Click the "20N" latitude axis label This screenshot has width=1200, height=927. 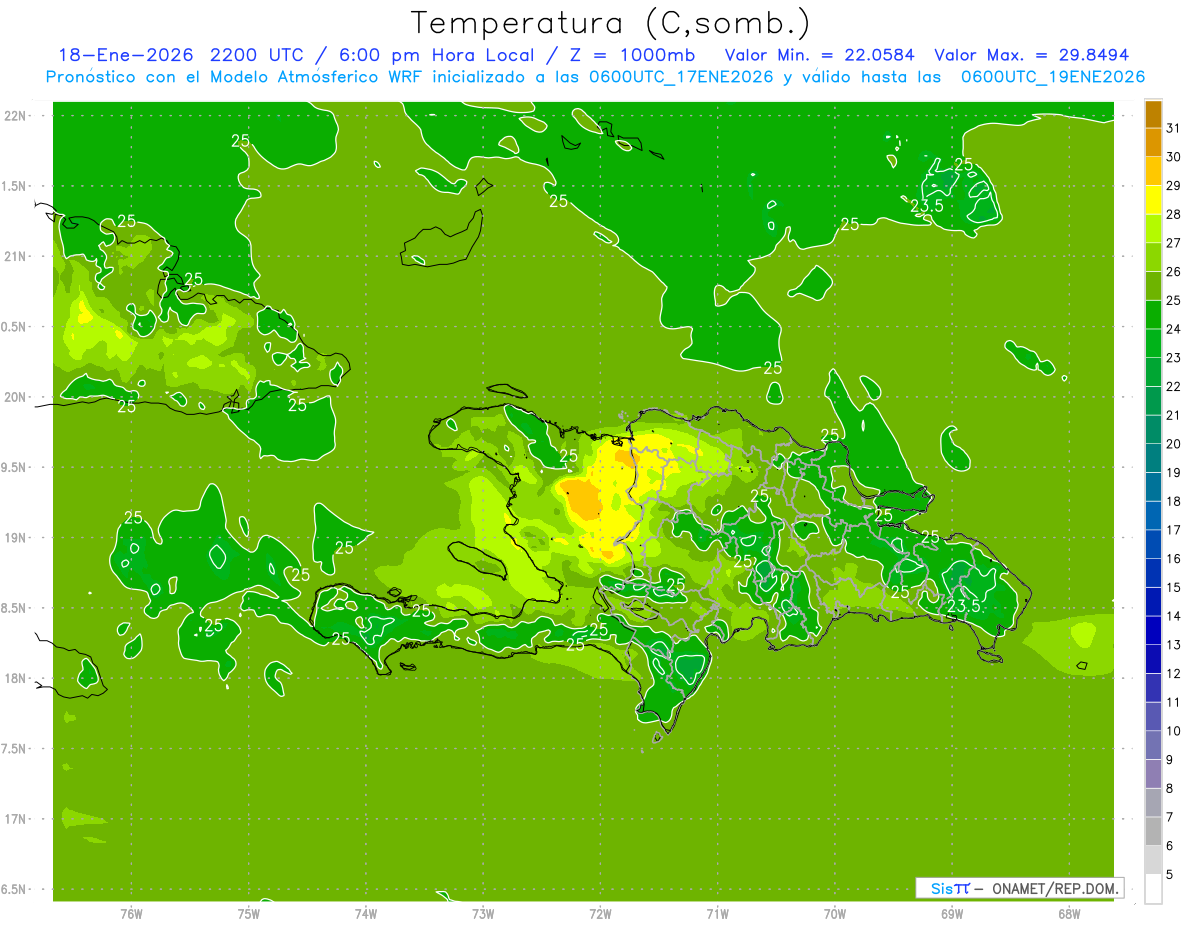tap(16, 397)
